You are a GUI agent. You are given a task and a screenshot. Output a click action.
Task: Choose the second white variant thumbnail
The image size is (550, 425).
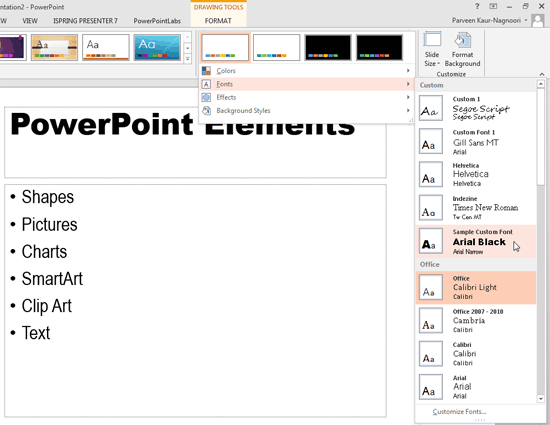pos(276,47)
